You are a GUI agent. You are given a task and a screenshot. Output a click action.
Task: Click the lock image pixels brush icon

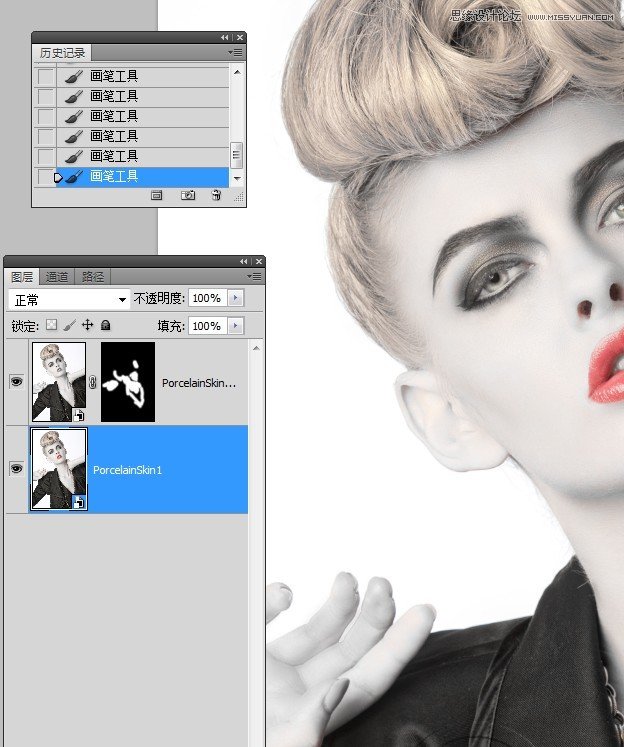point(69,326)
